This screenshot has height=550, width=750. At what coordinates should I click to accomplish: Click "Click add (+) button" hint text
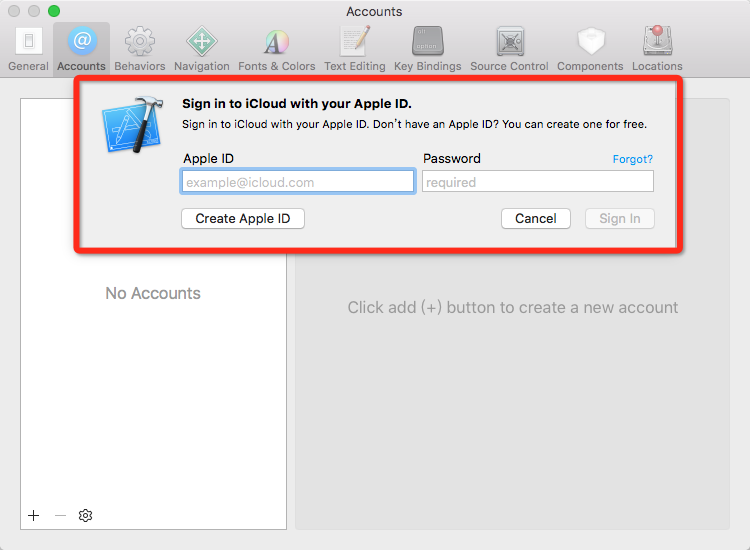pos(513,308)
